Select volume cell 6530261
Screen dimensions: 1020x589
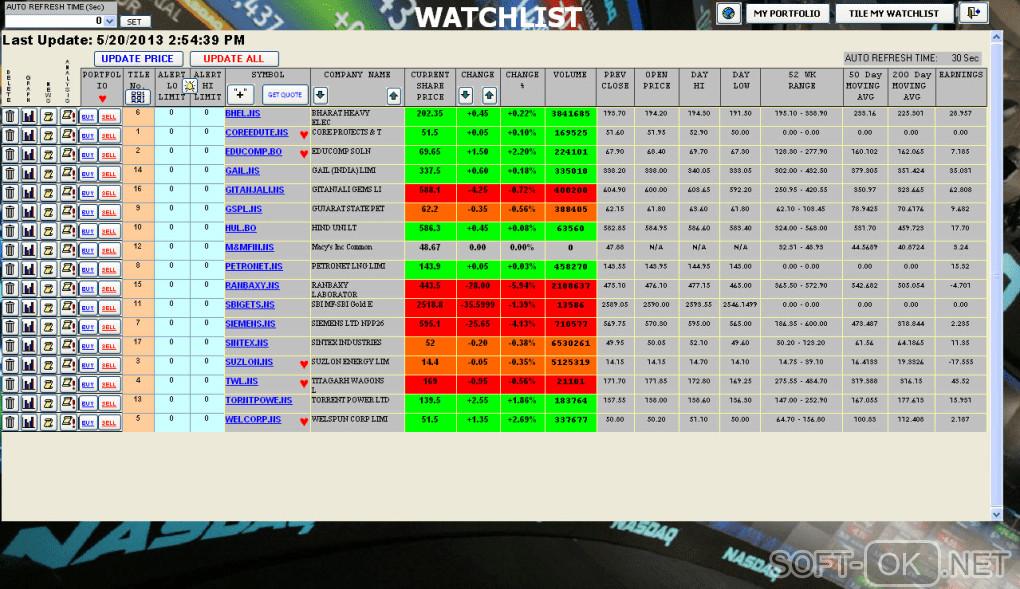(570, 346)
